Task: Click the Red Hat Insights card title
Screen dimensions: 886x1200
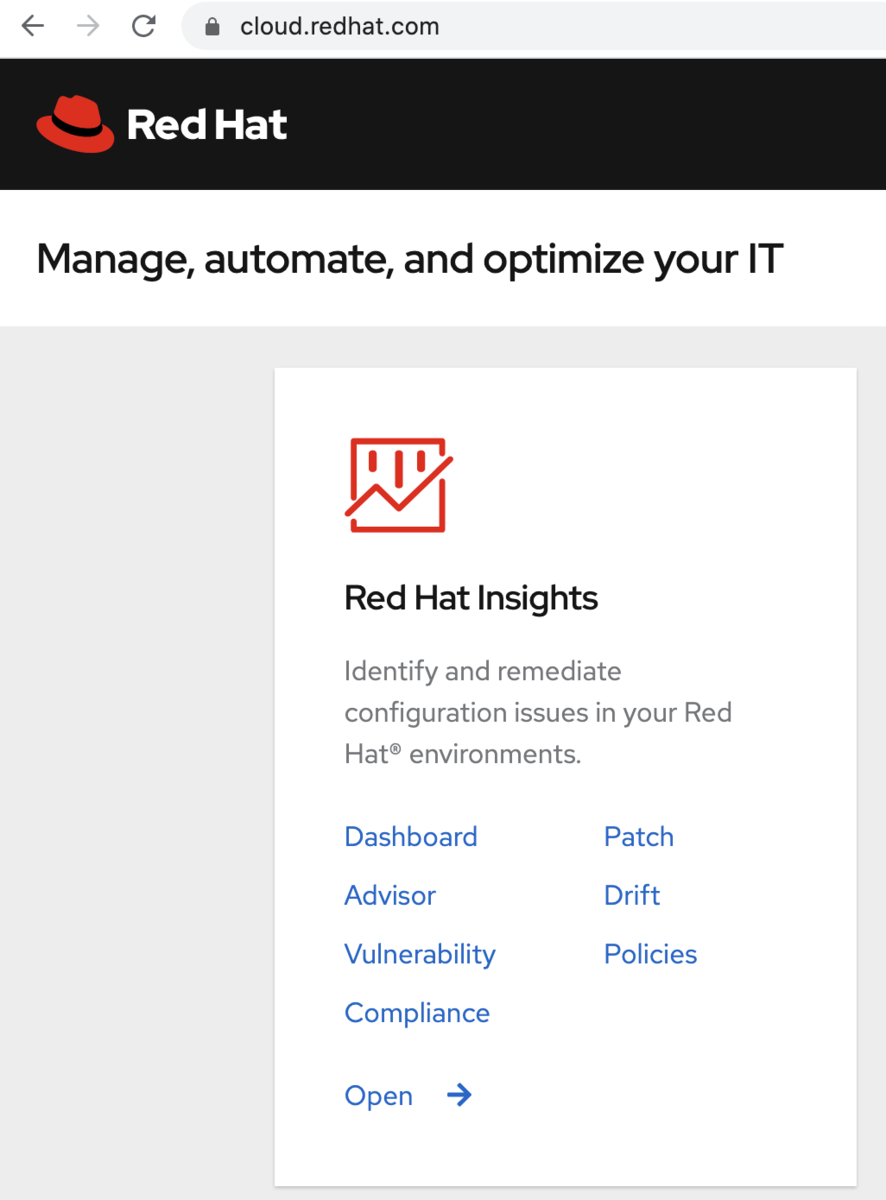Action: 471,598
